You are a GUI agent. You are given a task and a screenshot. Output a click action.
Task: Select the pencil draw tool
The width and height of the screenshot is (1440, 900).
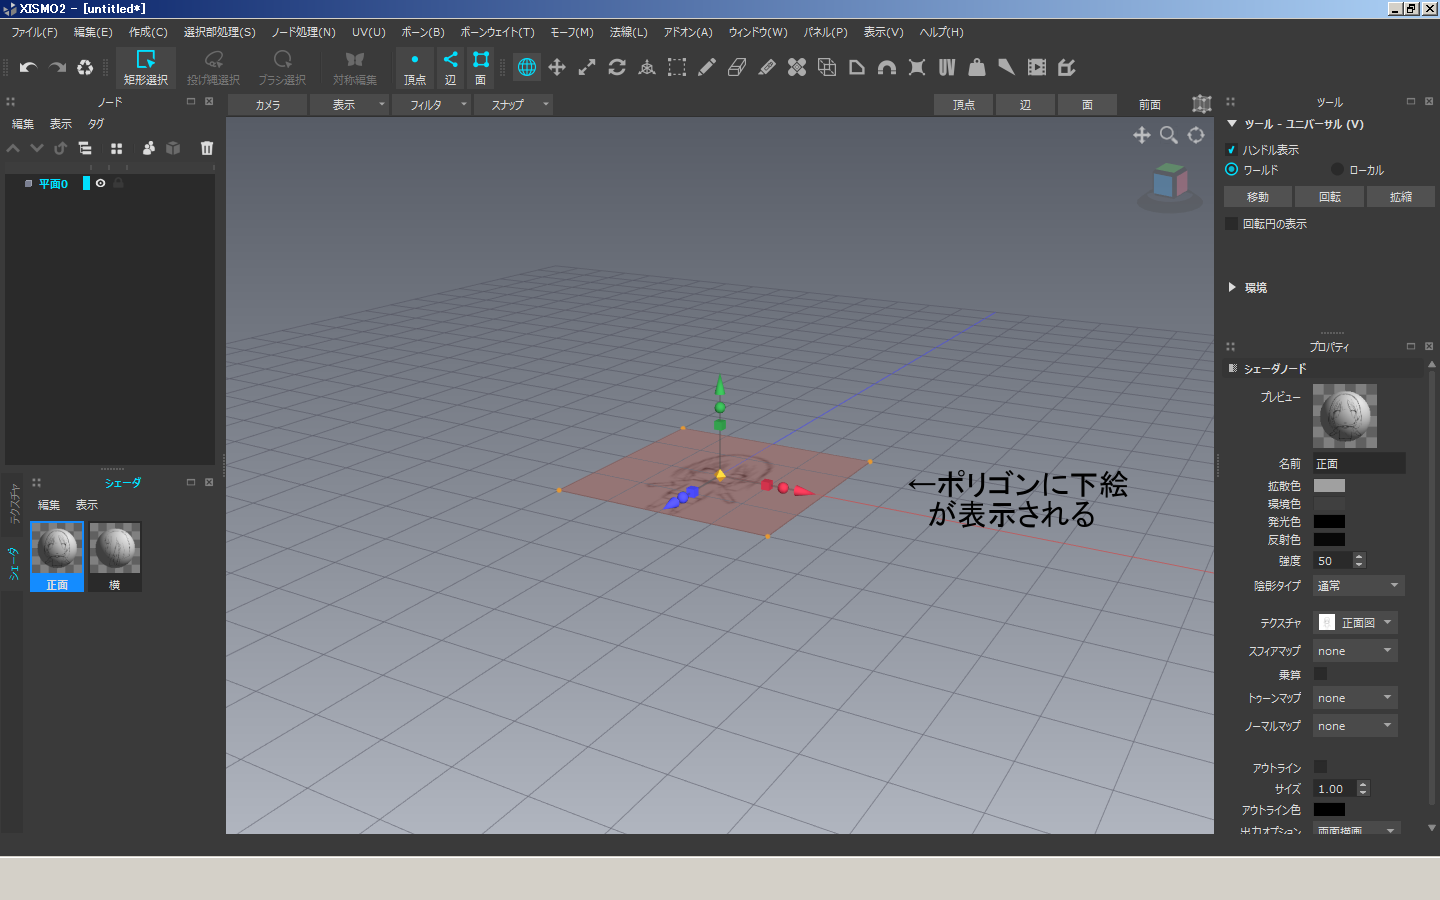tap(707, 67)
